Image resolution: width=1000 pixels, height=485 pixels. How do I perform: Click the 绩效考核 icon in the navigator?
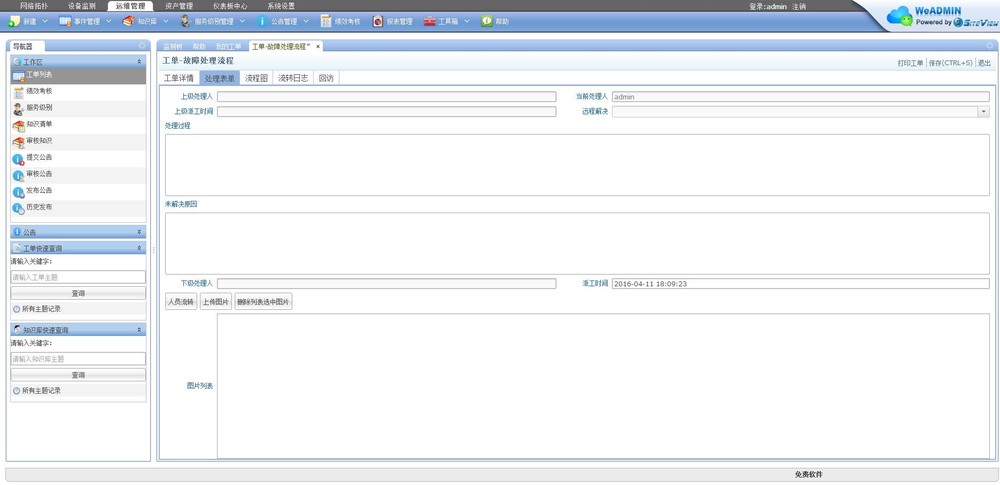click(18, 93)
